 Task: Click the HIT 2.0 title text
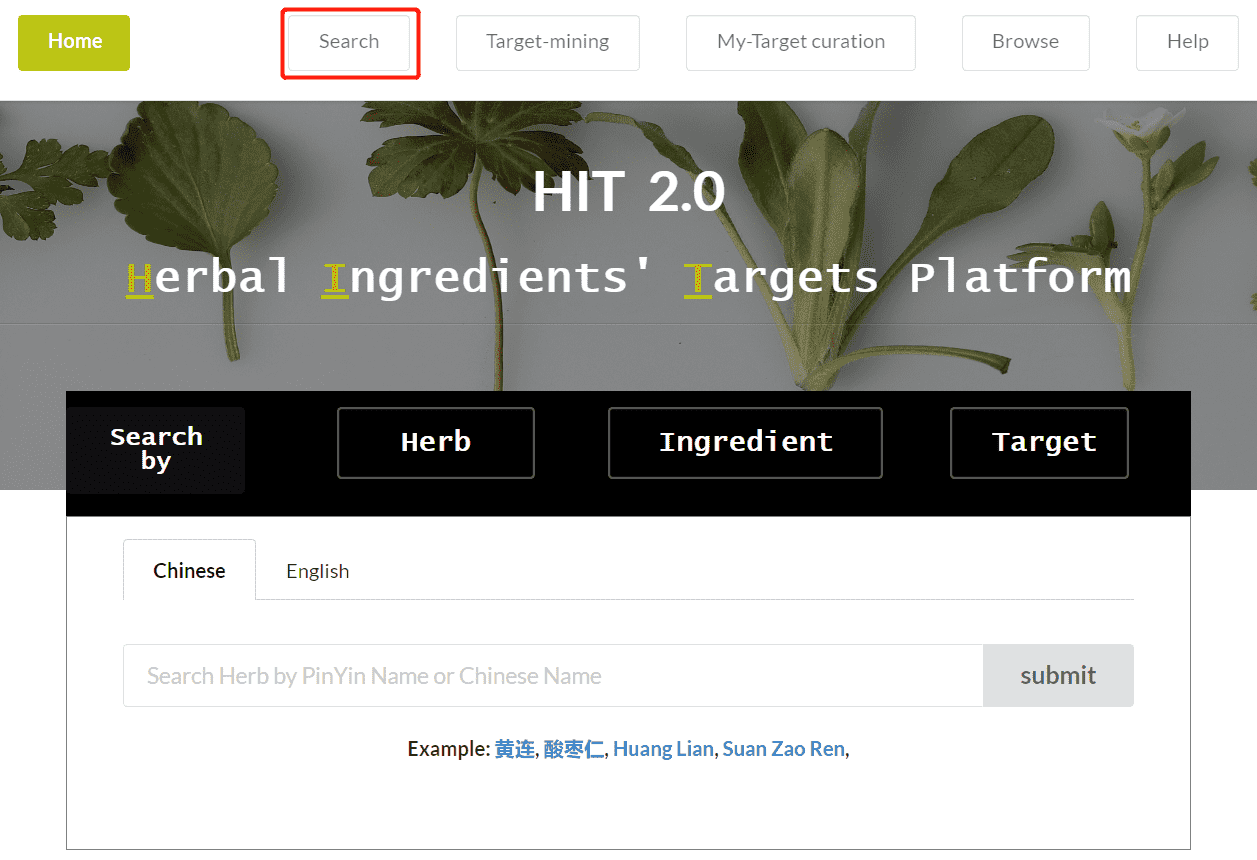click(629, 192)
